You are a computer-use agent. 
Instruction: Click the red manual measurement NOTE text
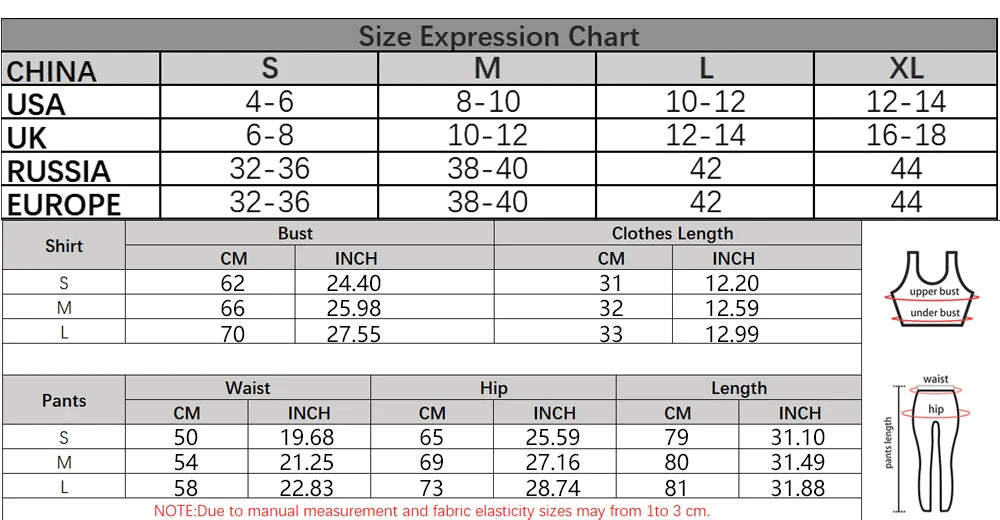coord(431,510)
